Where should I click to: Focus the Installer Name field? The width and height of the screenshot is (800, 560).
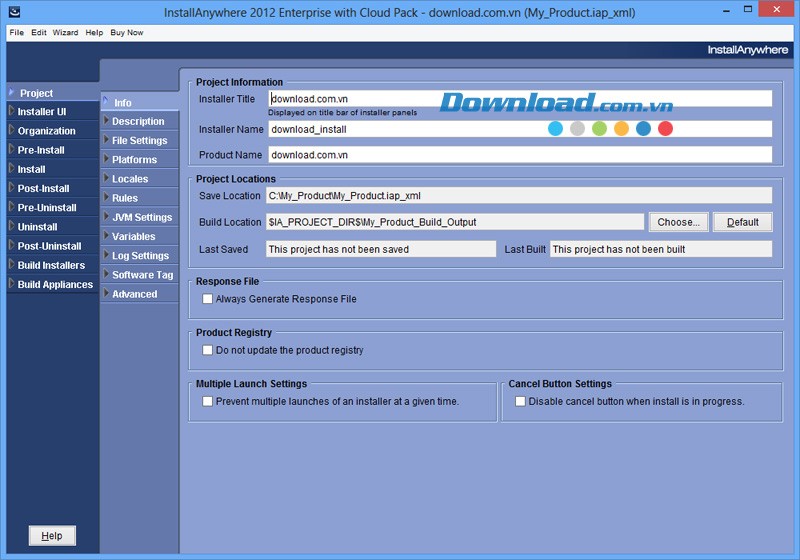pyautogui.click(x=520, y=129)
